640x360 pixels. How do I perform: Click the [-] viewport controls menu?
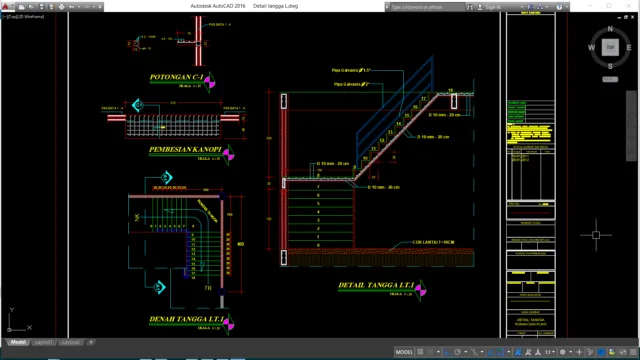(x=4, y=17)
